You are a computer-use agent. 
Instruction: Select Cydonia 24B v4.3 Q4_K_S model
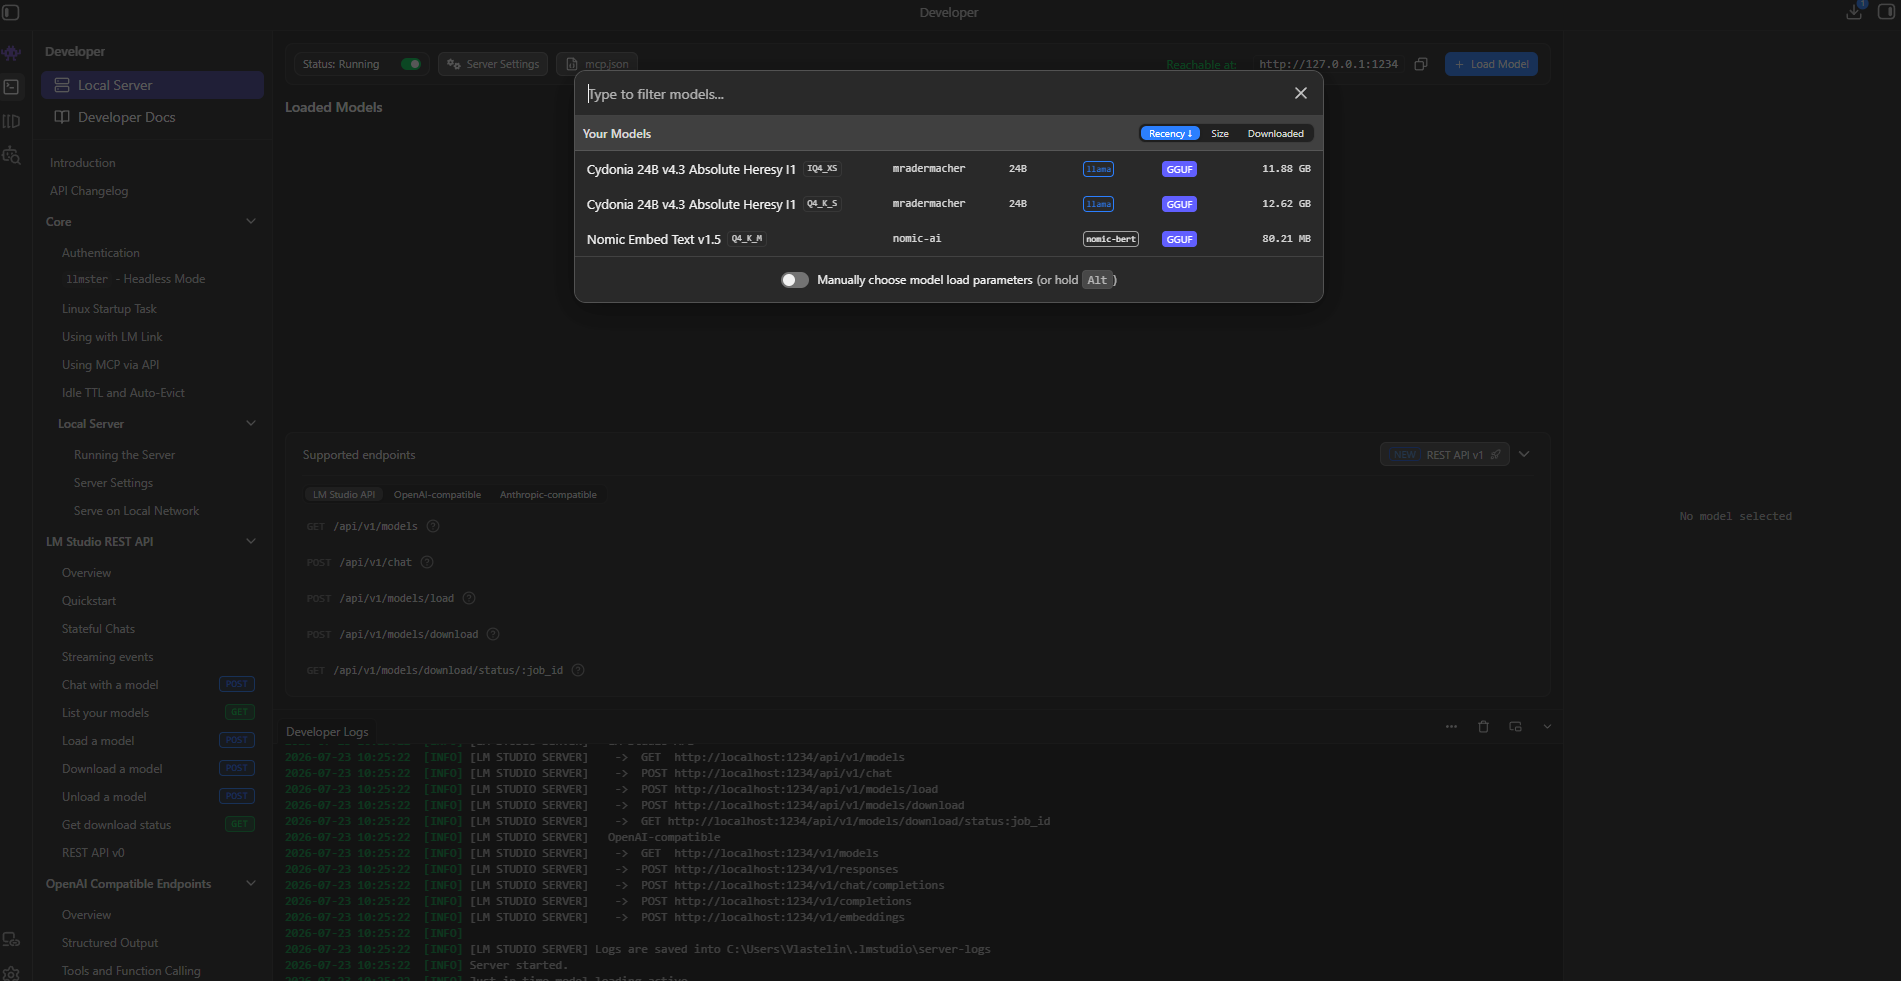948,204
